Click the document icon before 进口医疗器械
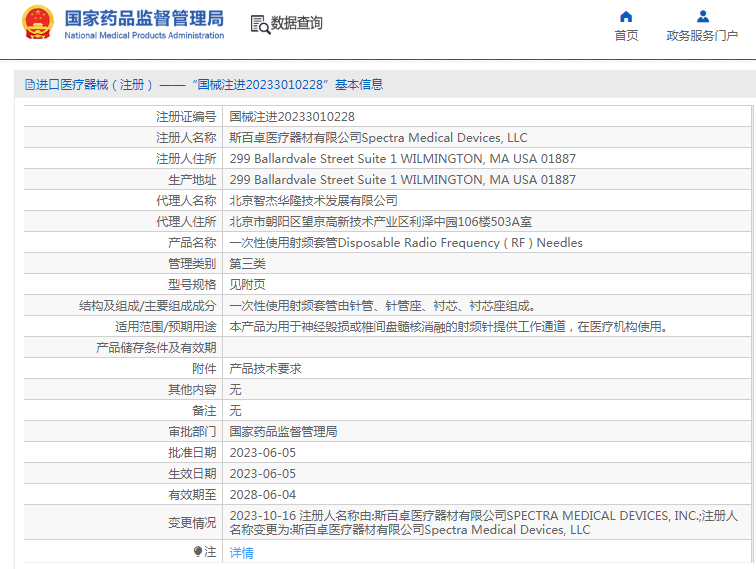 coord(29,85)
